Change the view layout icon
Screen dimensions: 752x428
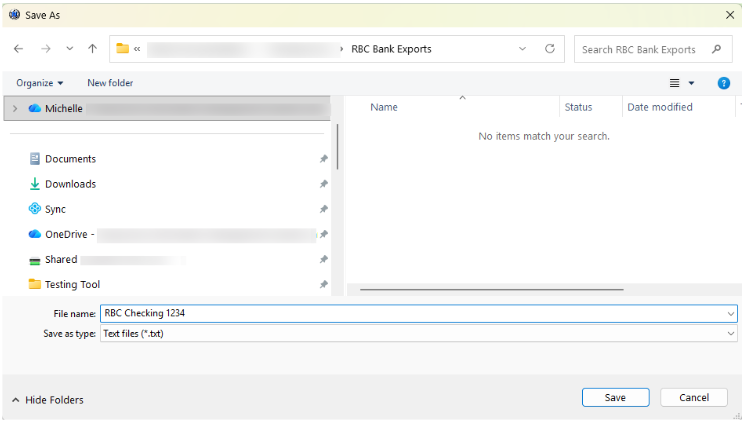[674, 83]
